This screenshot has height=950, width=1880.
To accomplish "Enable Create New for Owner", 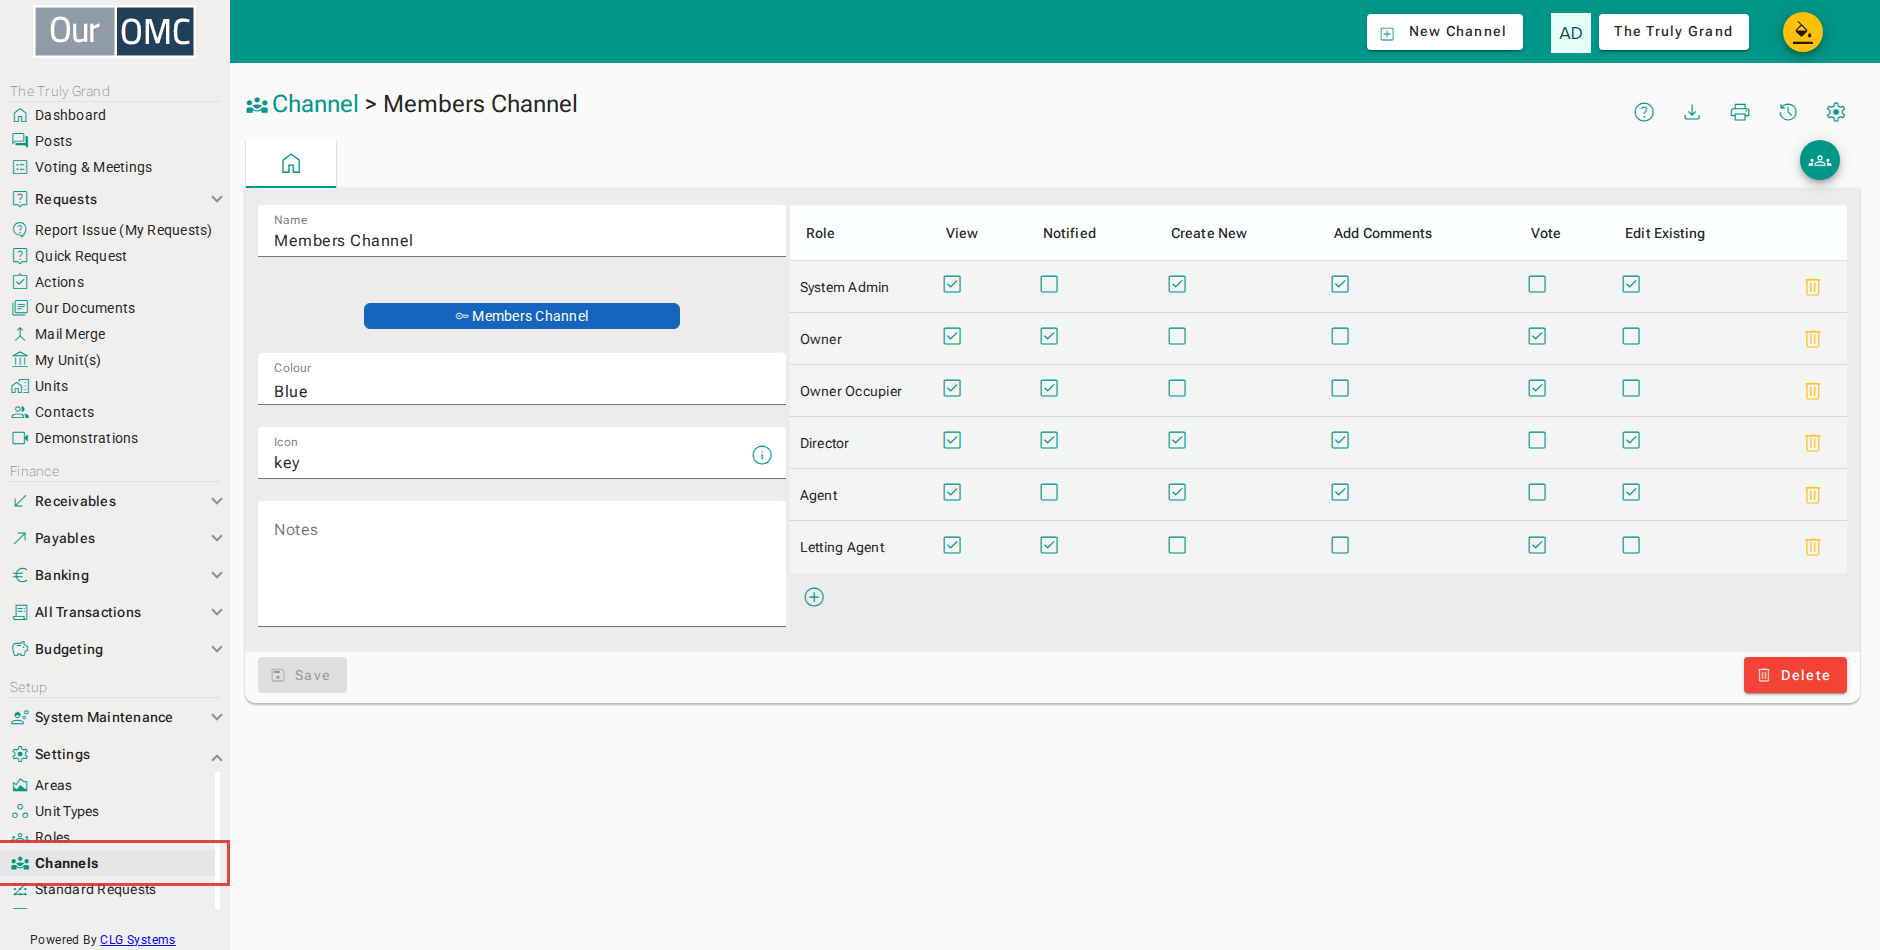I will click(1177, 336).
